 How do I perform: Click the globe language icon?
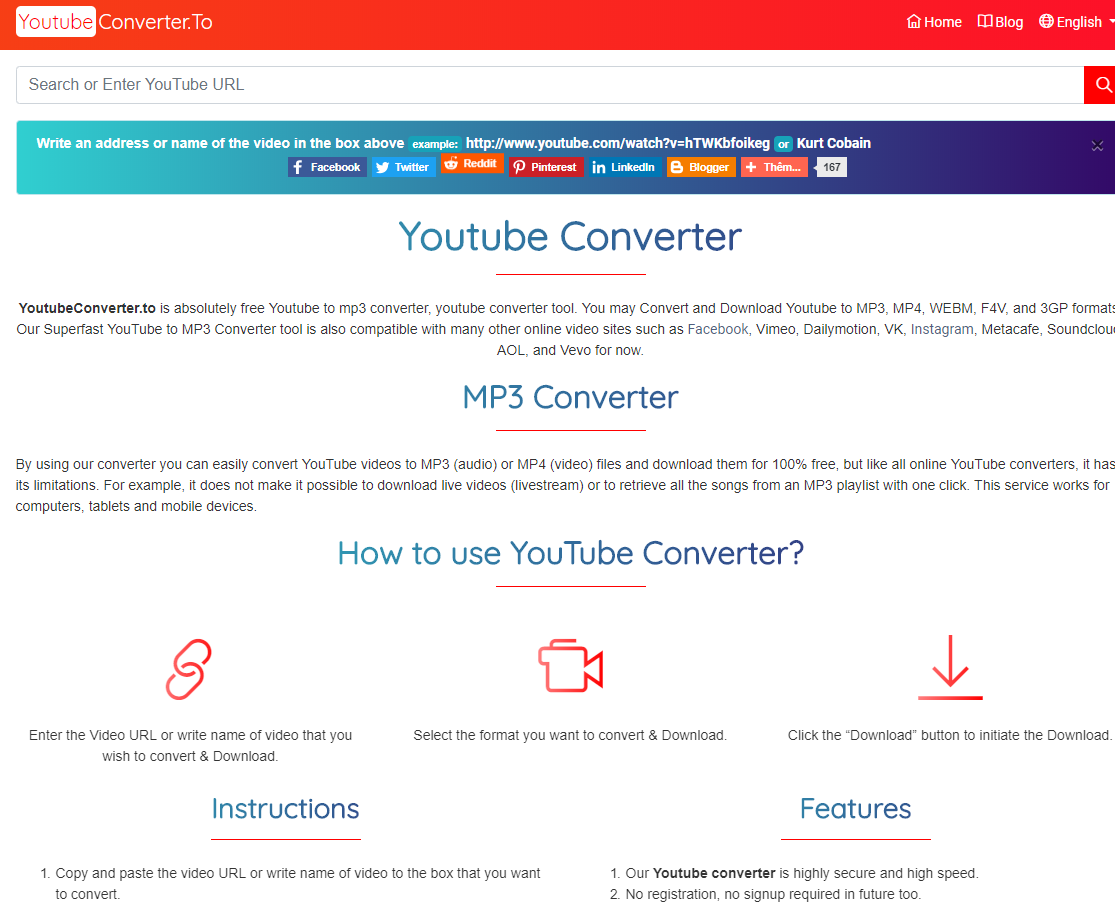(1046, 21)
